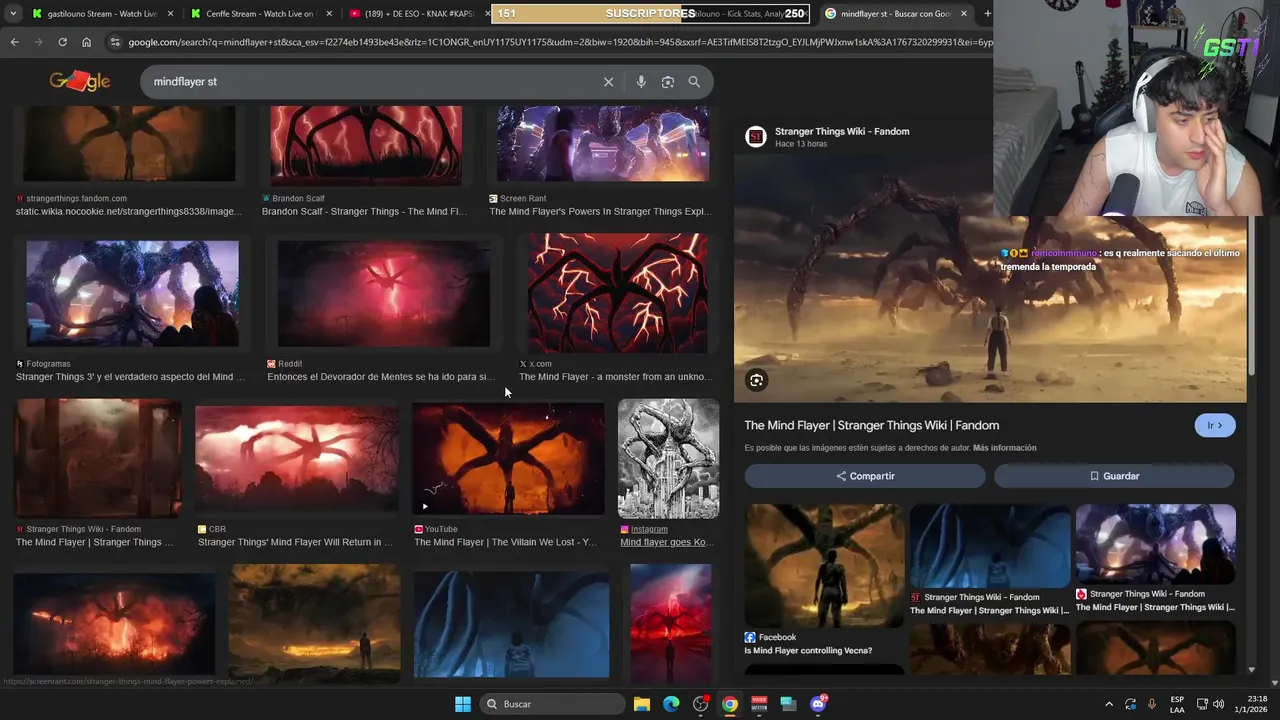Image resolution: width=1280 pixels, height=720 pixels.
Task: Open File Explorer from the taskbar
Action: [x=642, y=704]
